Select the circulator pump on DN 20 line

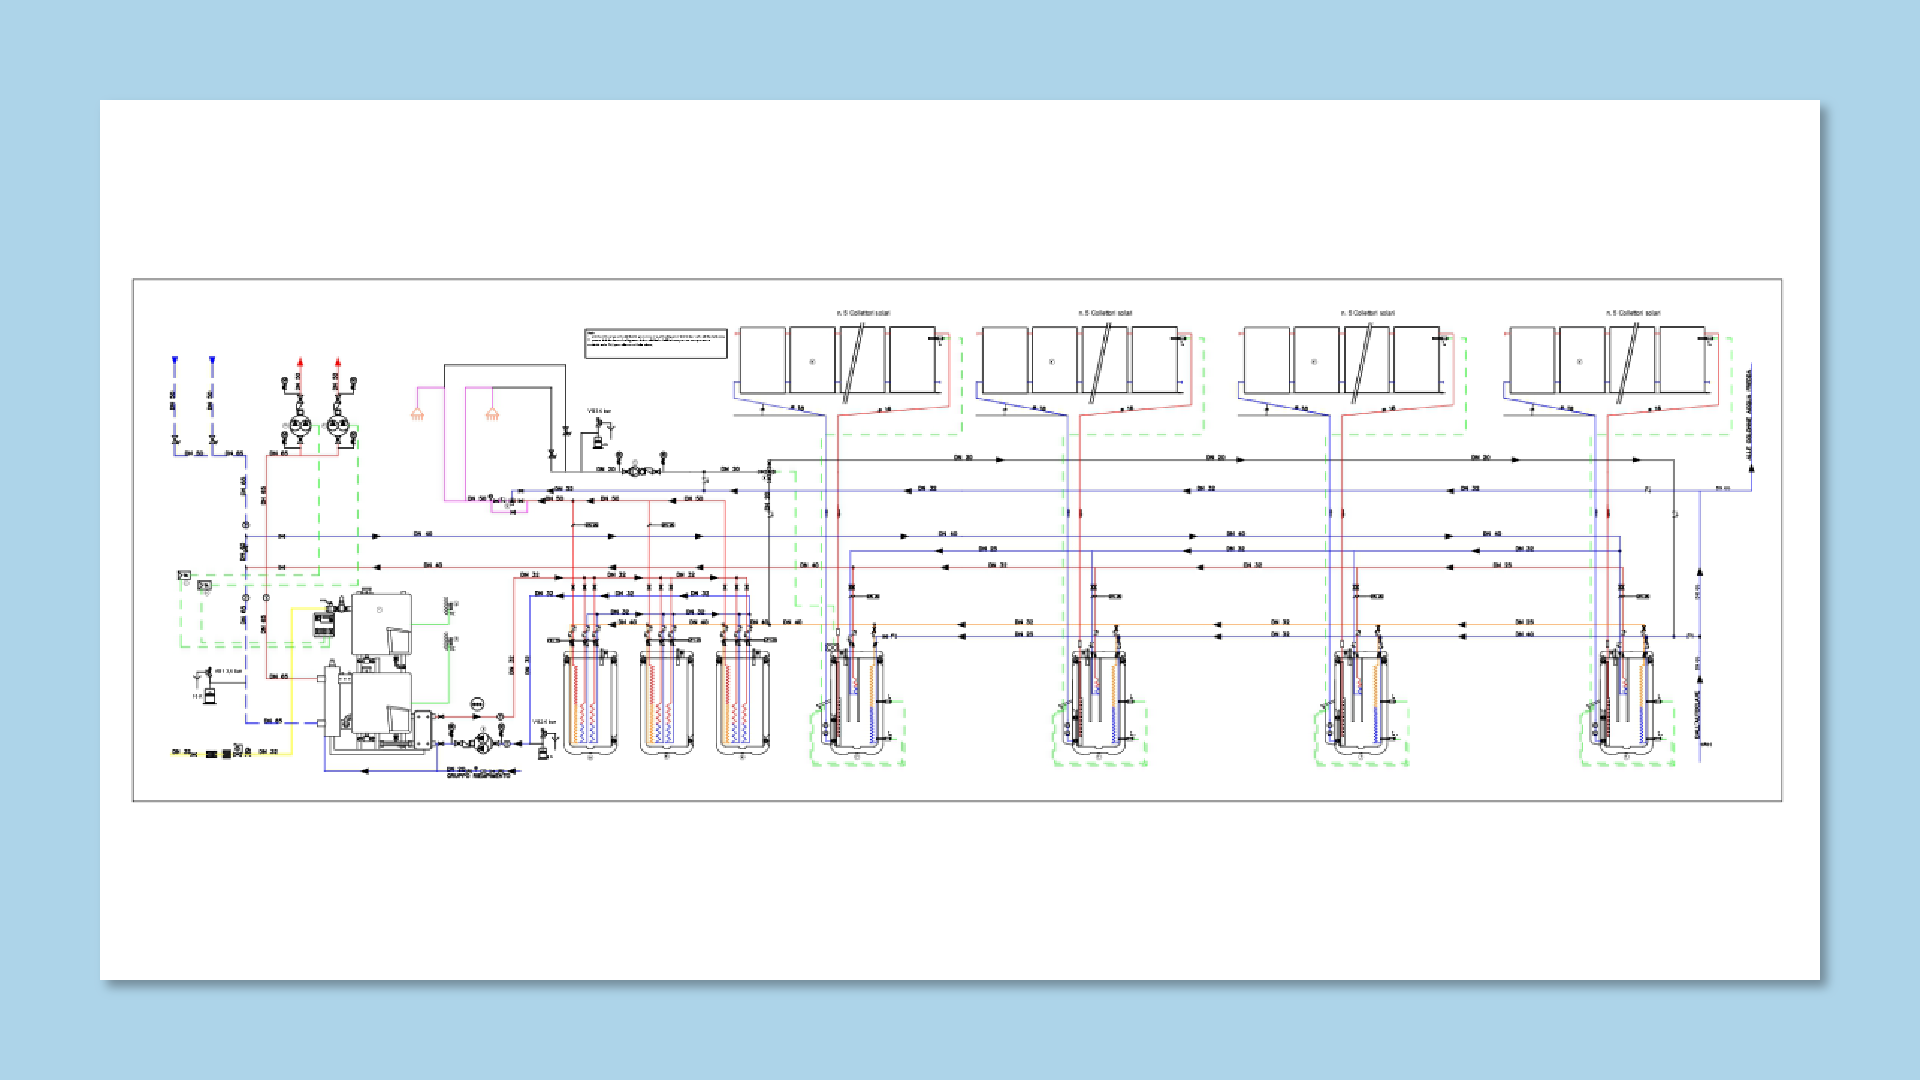coord(637,470)
